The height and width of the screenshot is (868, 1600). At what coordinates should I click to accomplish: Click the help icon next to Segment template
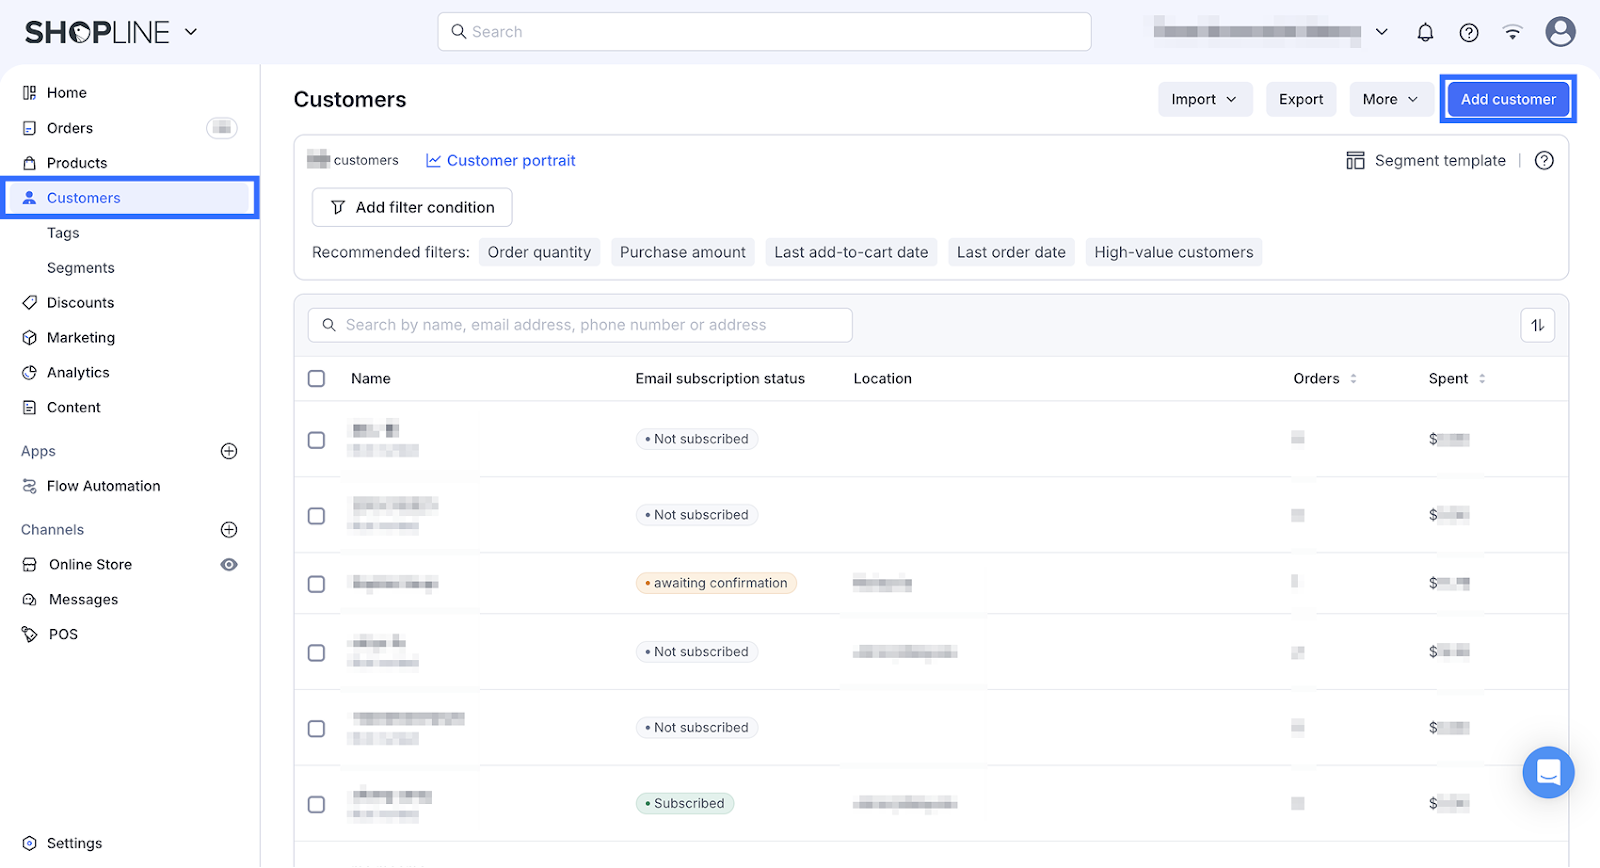pyautogui.click(x=1544, y=161)
